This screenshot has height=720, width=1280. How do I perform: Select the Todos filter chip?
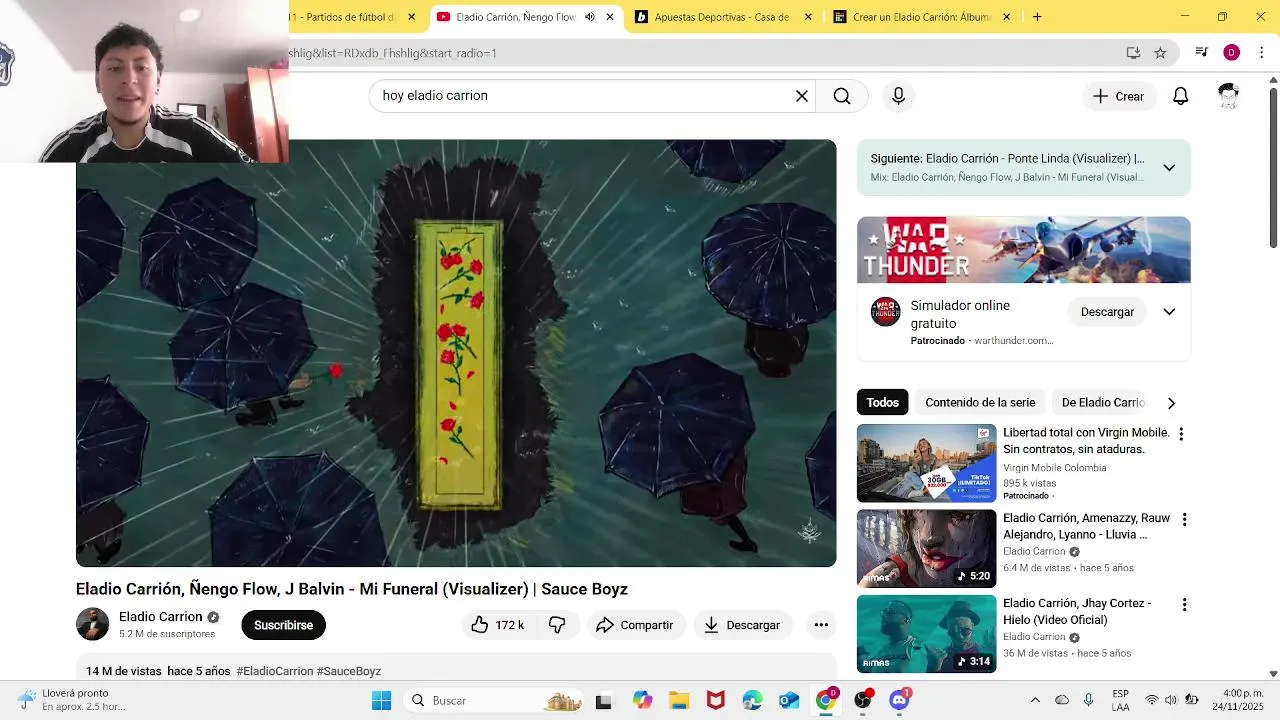pos(882,402)
